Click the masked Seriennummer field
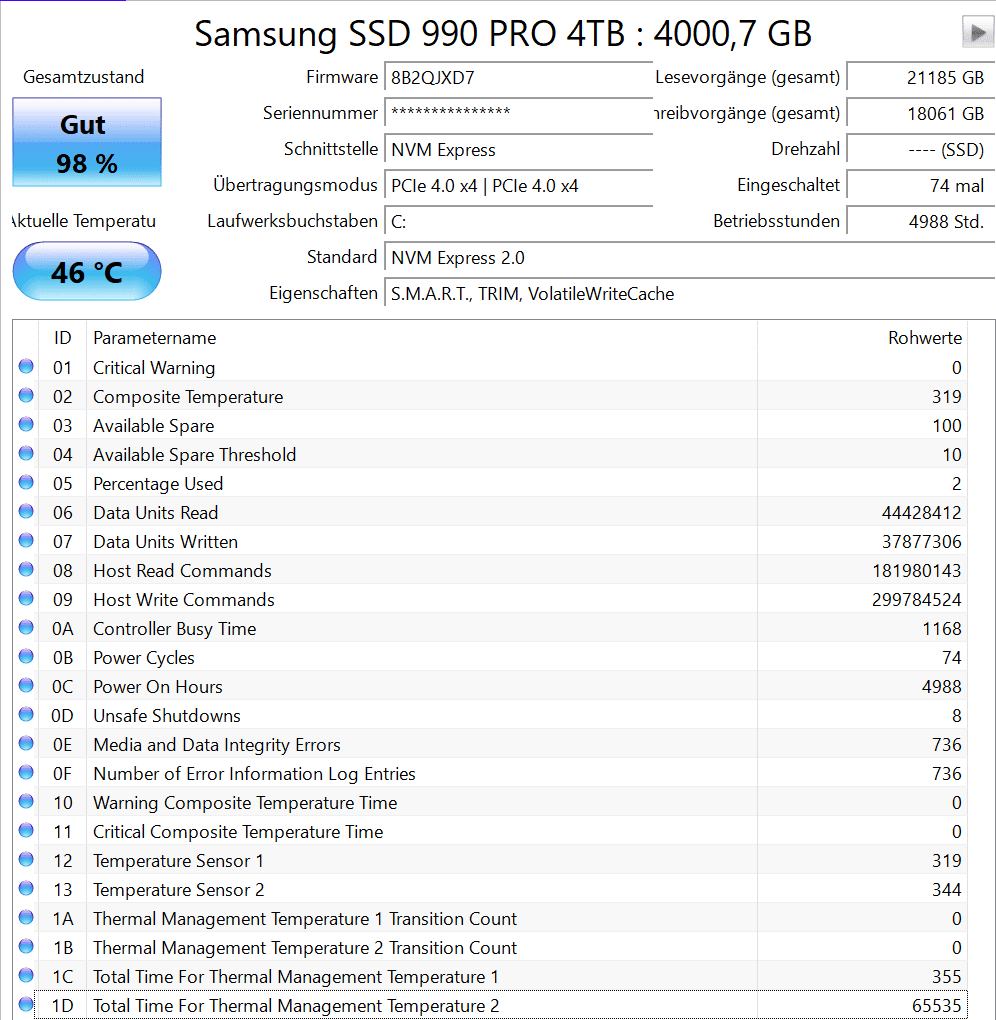Image resolution: width=996 pixels, height=1020 pixels. pyautogui.click(x=518, y=114)
